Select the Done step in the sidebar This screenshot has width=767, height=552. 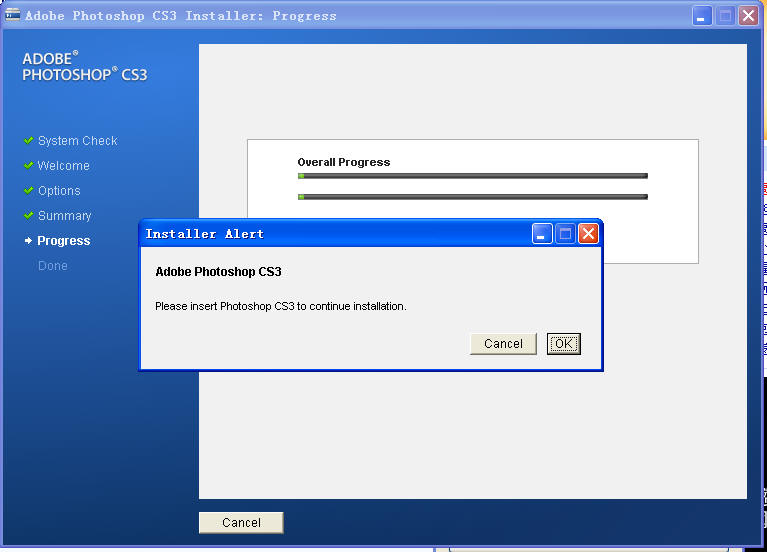pos(53,266)
